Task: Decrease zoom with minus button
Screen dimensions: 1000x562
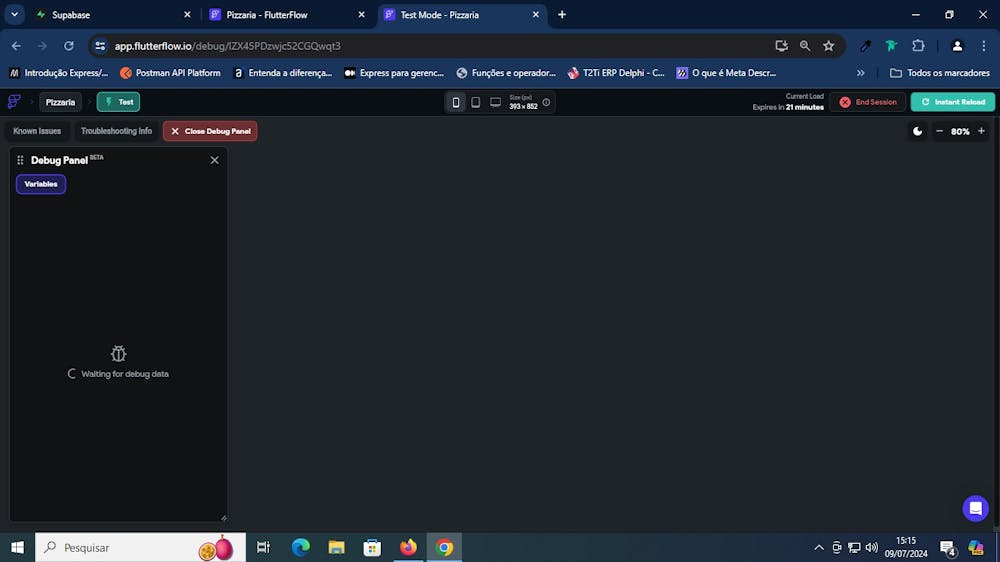Action: coord(939,131)
